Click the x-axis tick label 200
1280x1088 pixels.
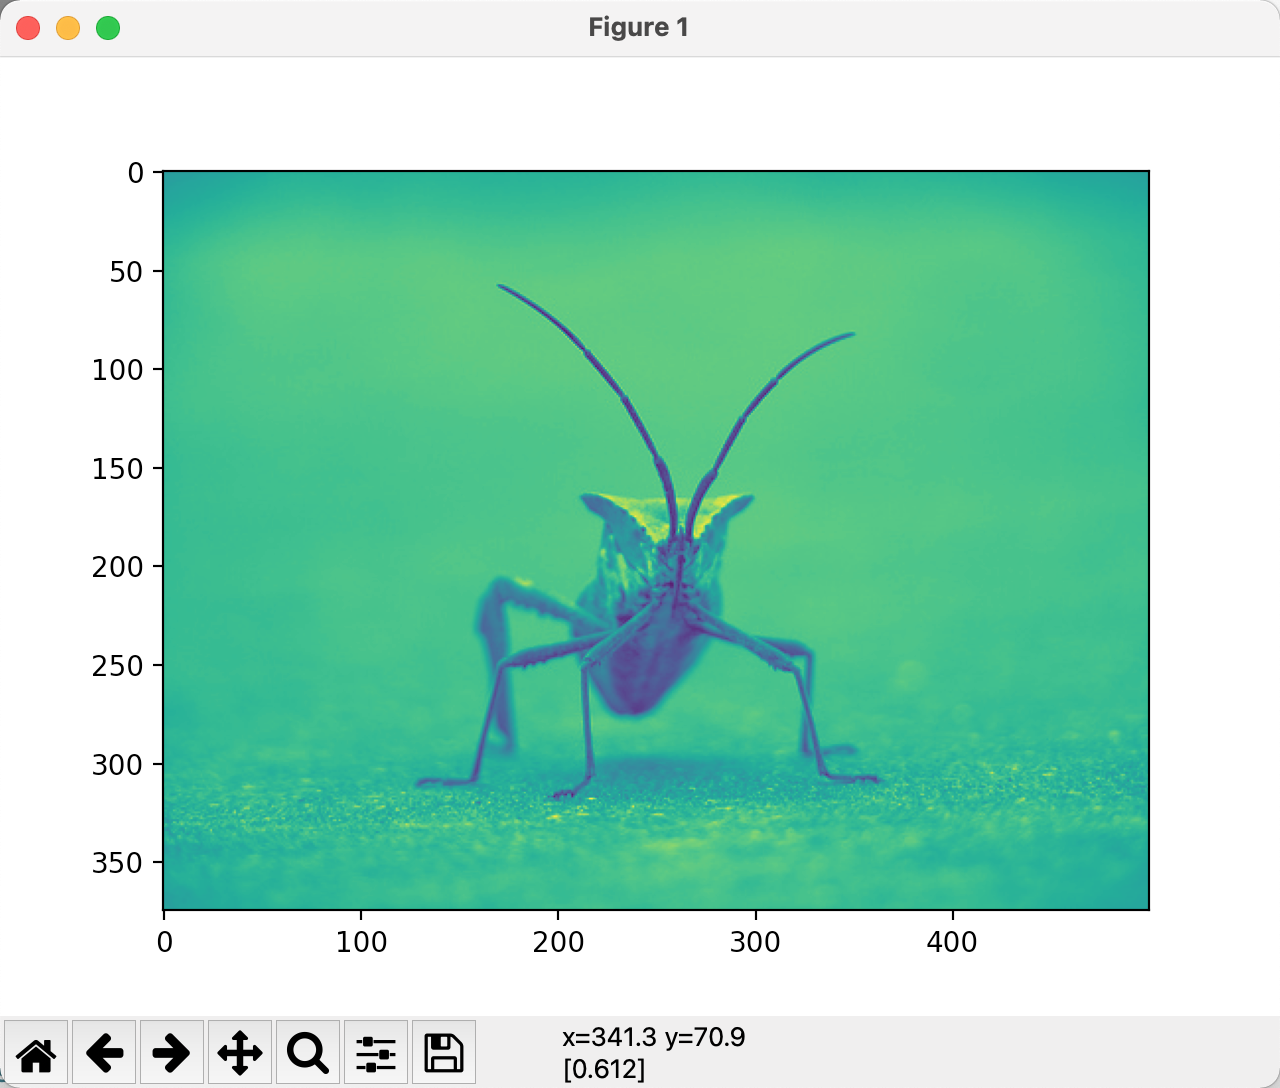pos(558,942)
